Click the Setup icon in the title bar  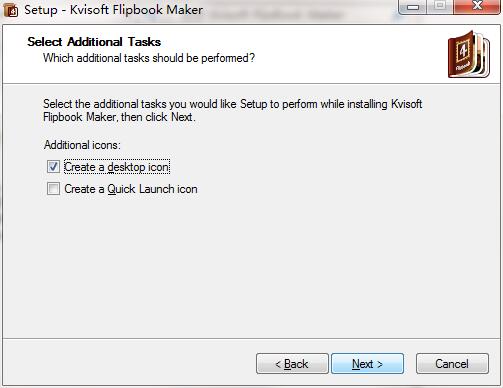[x=11, y=10]
